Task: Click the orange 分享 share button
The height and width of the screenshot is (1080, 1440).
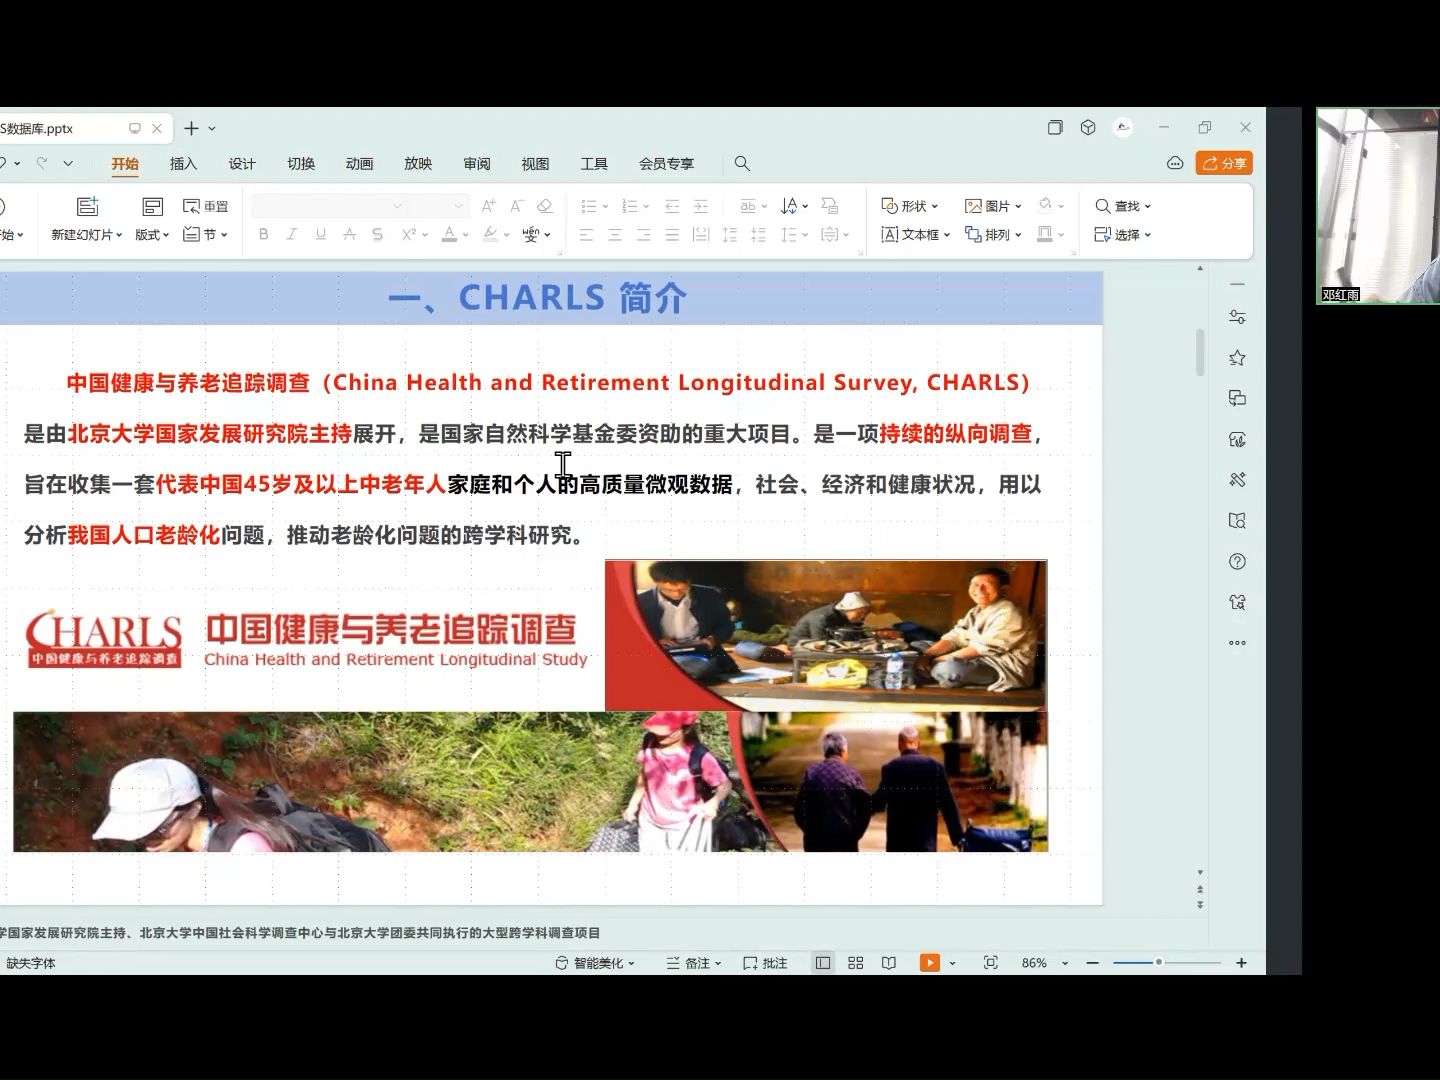Action: (x=1224, y=163)
